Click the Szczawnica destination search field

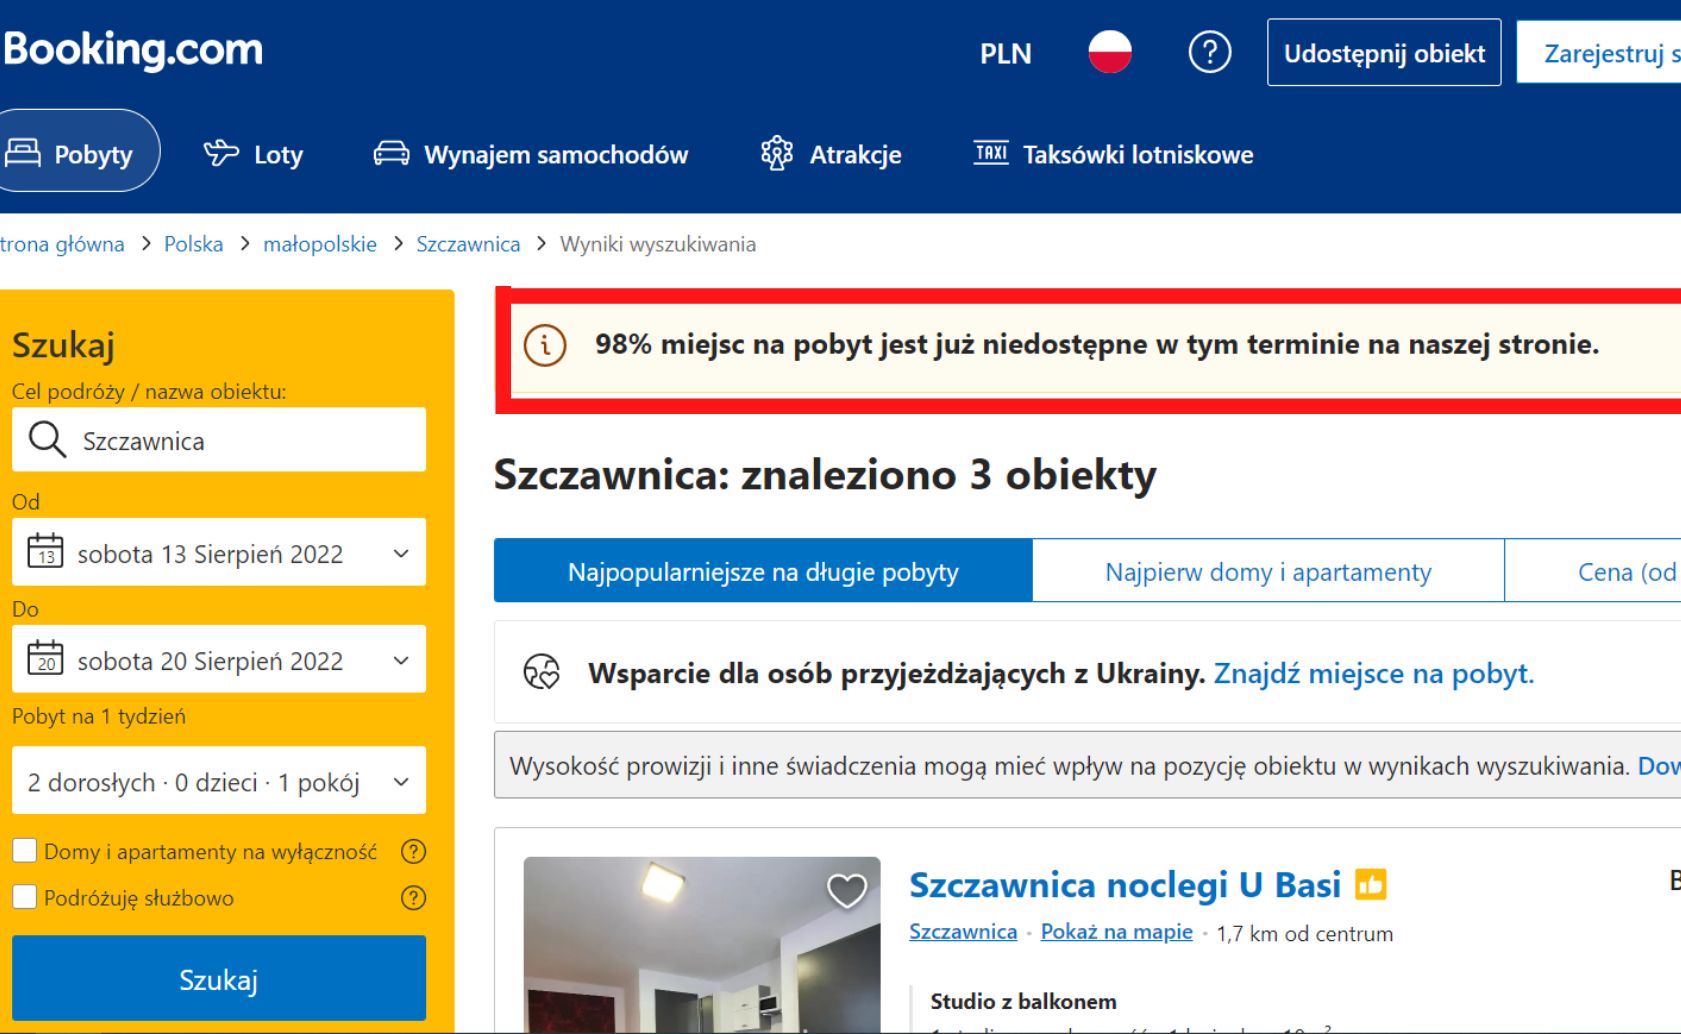pos(219,439)
